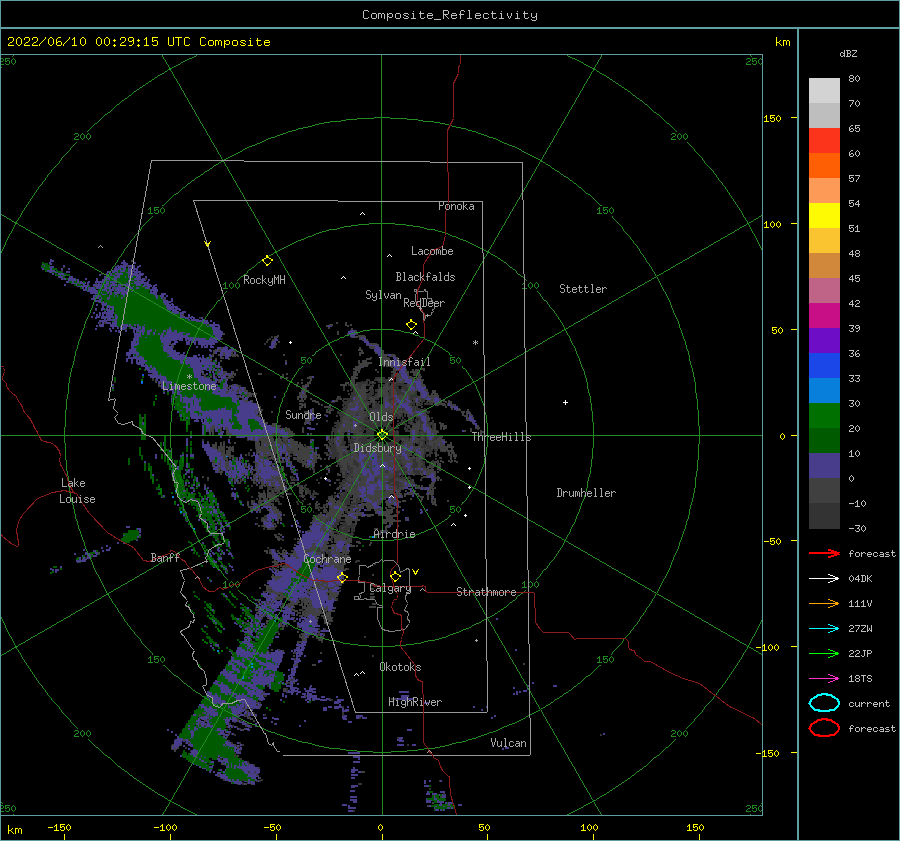Click the white plus marker south of Stettler
The height and width of the screenshot is (841, 900).
pos(565,402)
